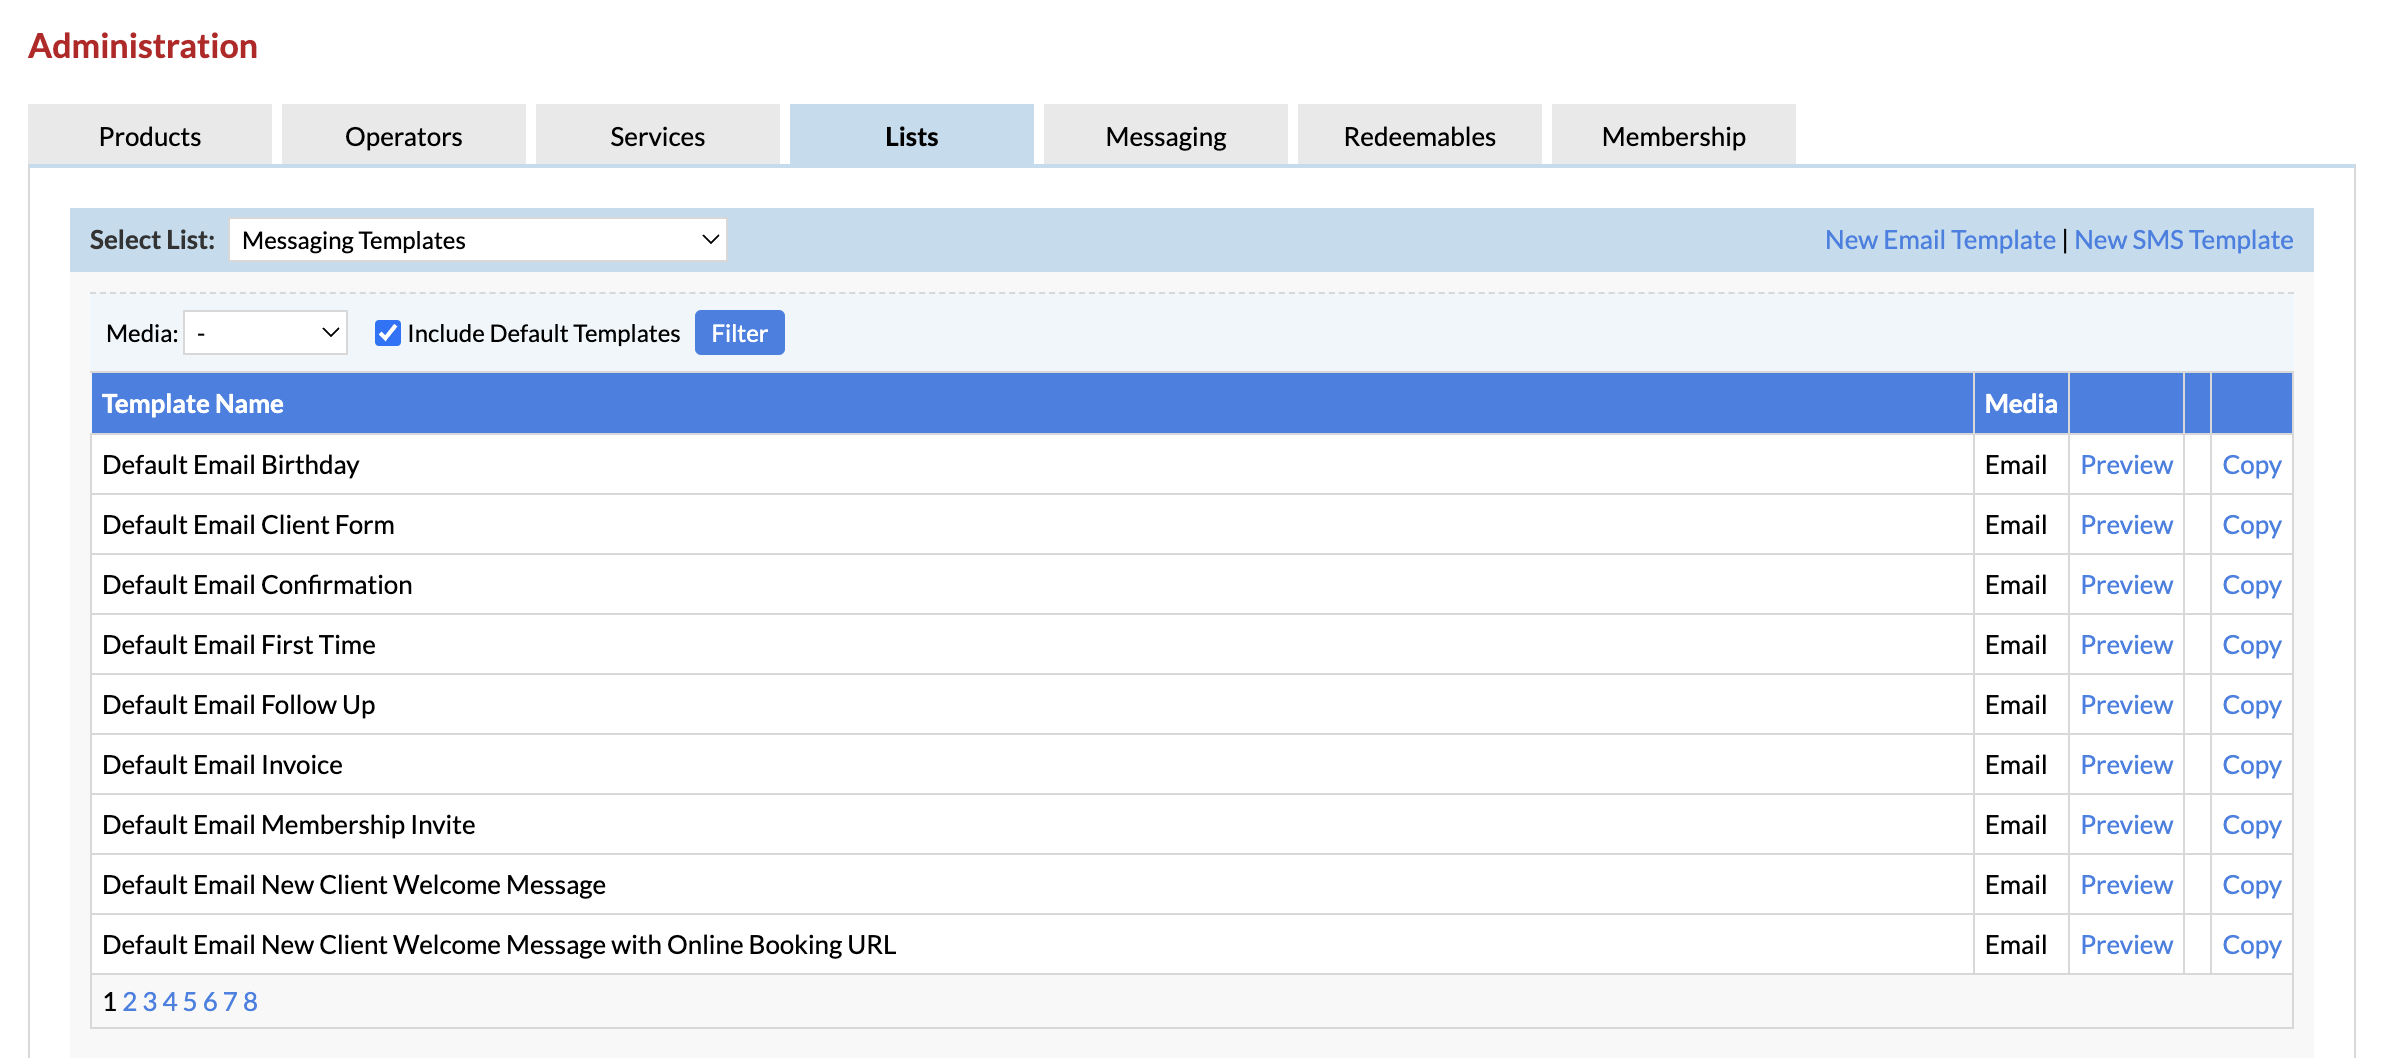Go to the Messaging tab
The width and height of the screenshot is (2384, 1058).
(1165, 136)
